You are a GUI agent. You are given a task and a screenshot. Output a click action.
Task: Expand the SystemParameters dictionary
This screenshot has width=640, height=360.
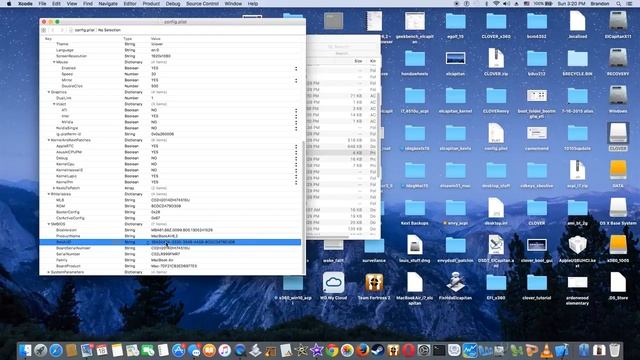click(x=49, y=272)
